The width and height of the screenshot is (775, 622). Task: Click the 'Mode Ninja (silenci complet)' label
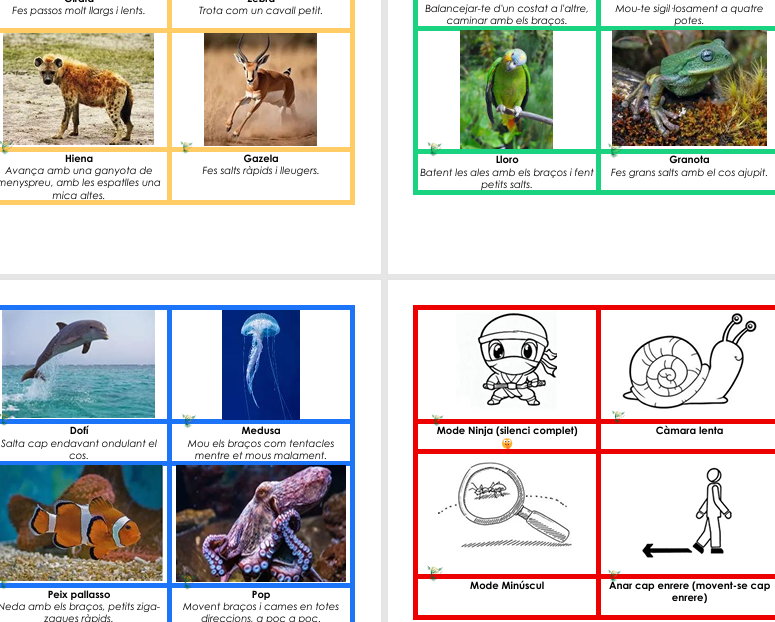pos(507,431)
